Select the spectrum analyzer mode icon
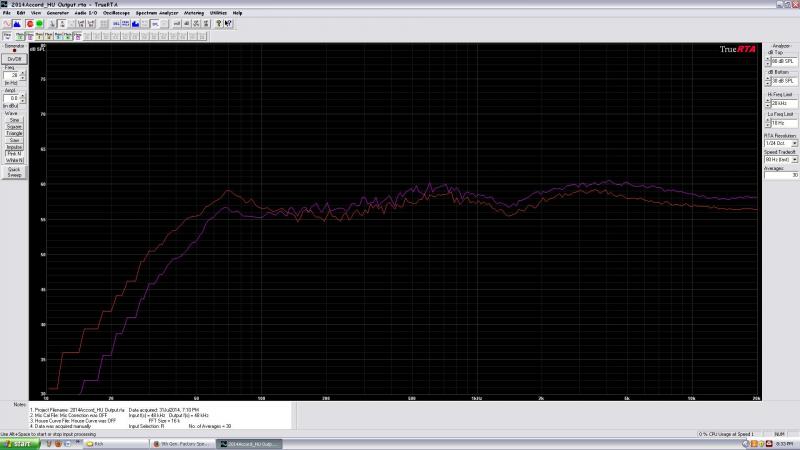The height and width of the screenshot is (450, 800). [x=18, y=23]
